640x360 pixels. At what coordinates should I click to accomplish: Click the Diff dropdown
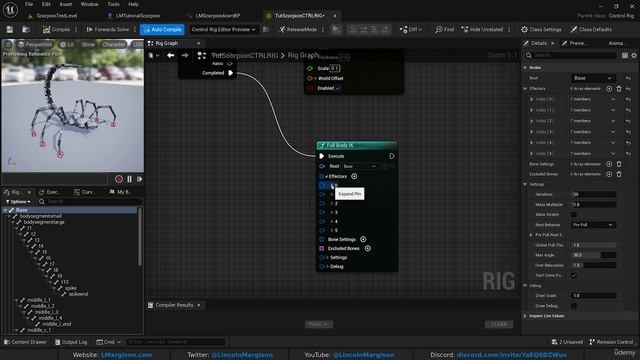[411, 29]
